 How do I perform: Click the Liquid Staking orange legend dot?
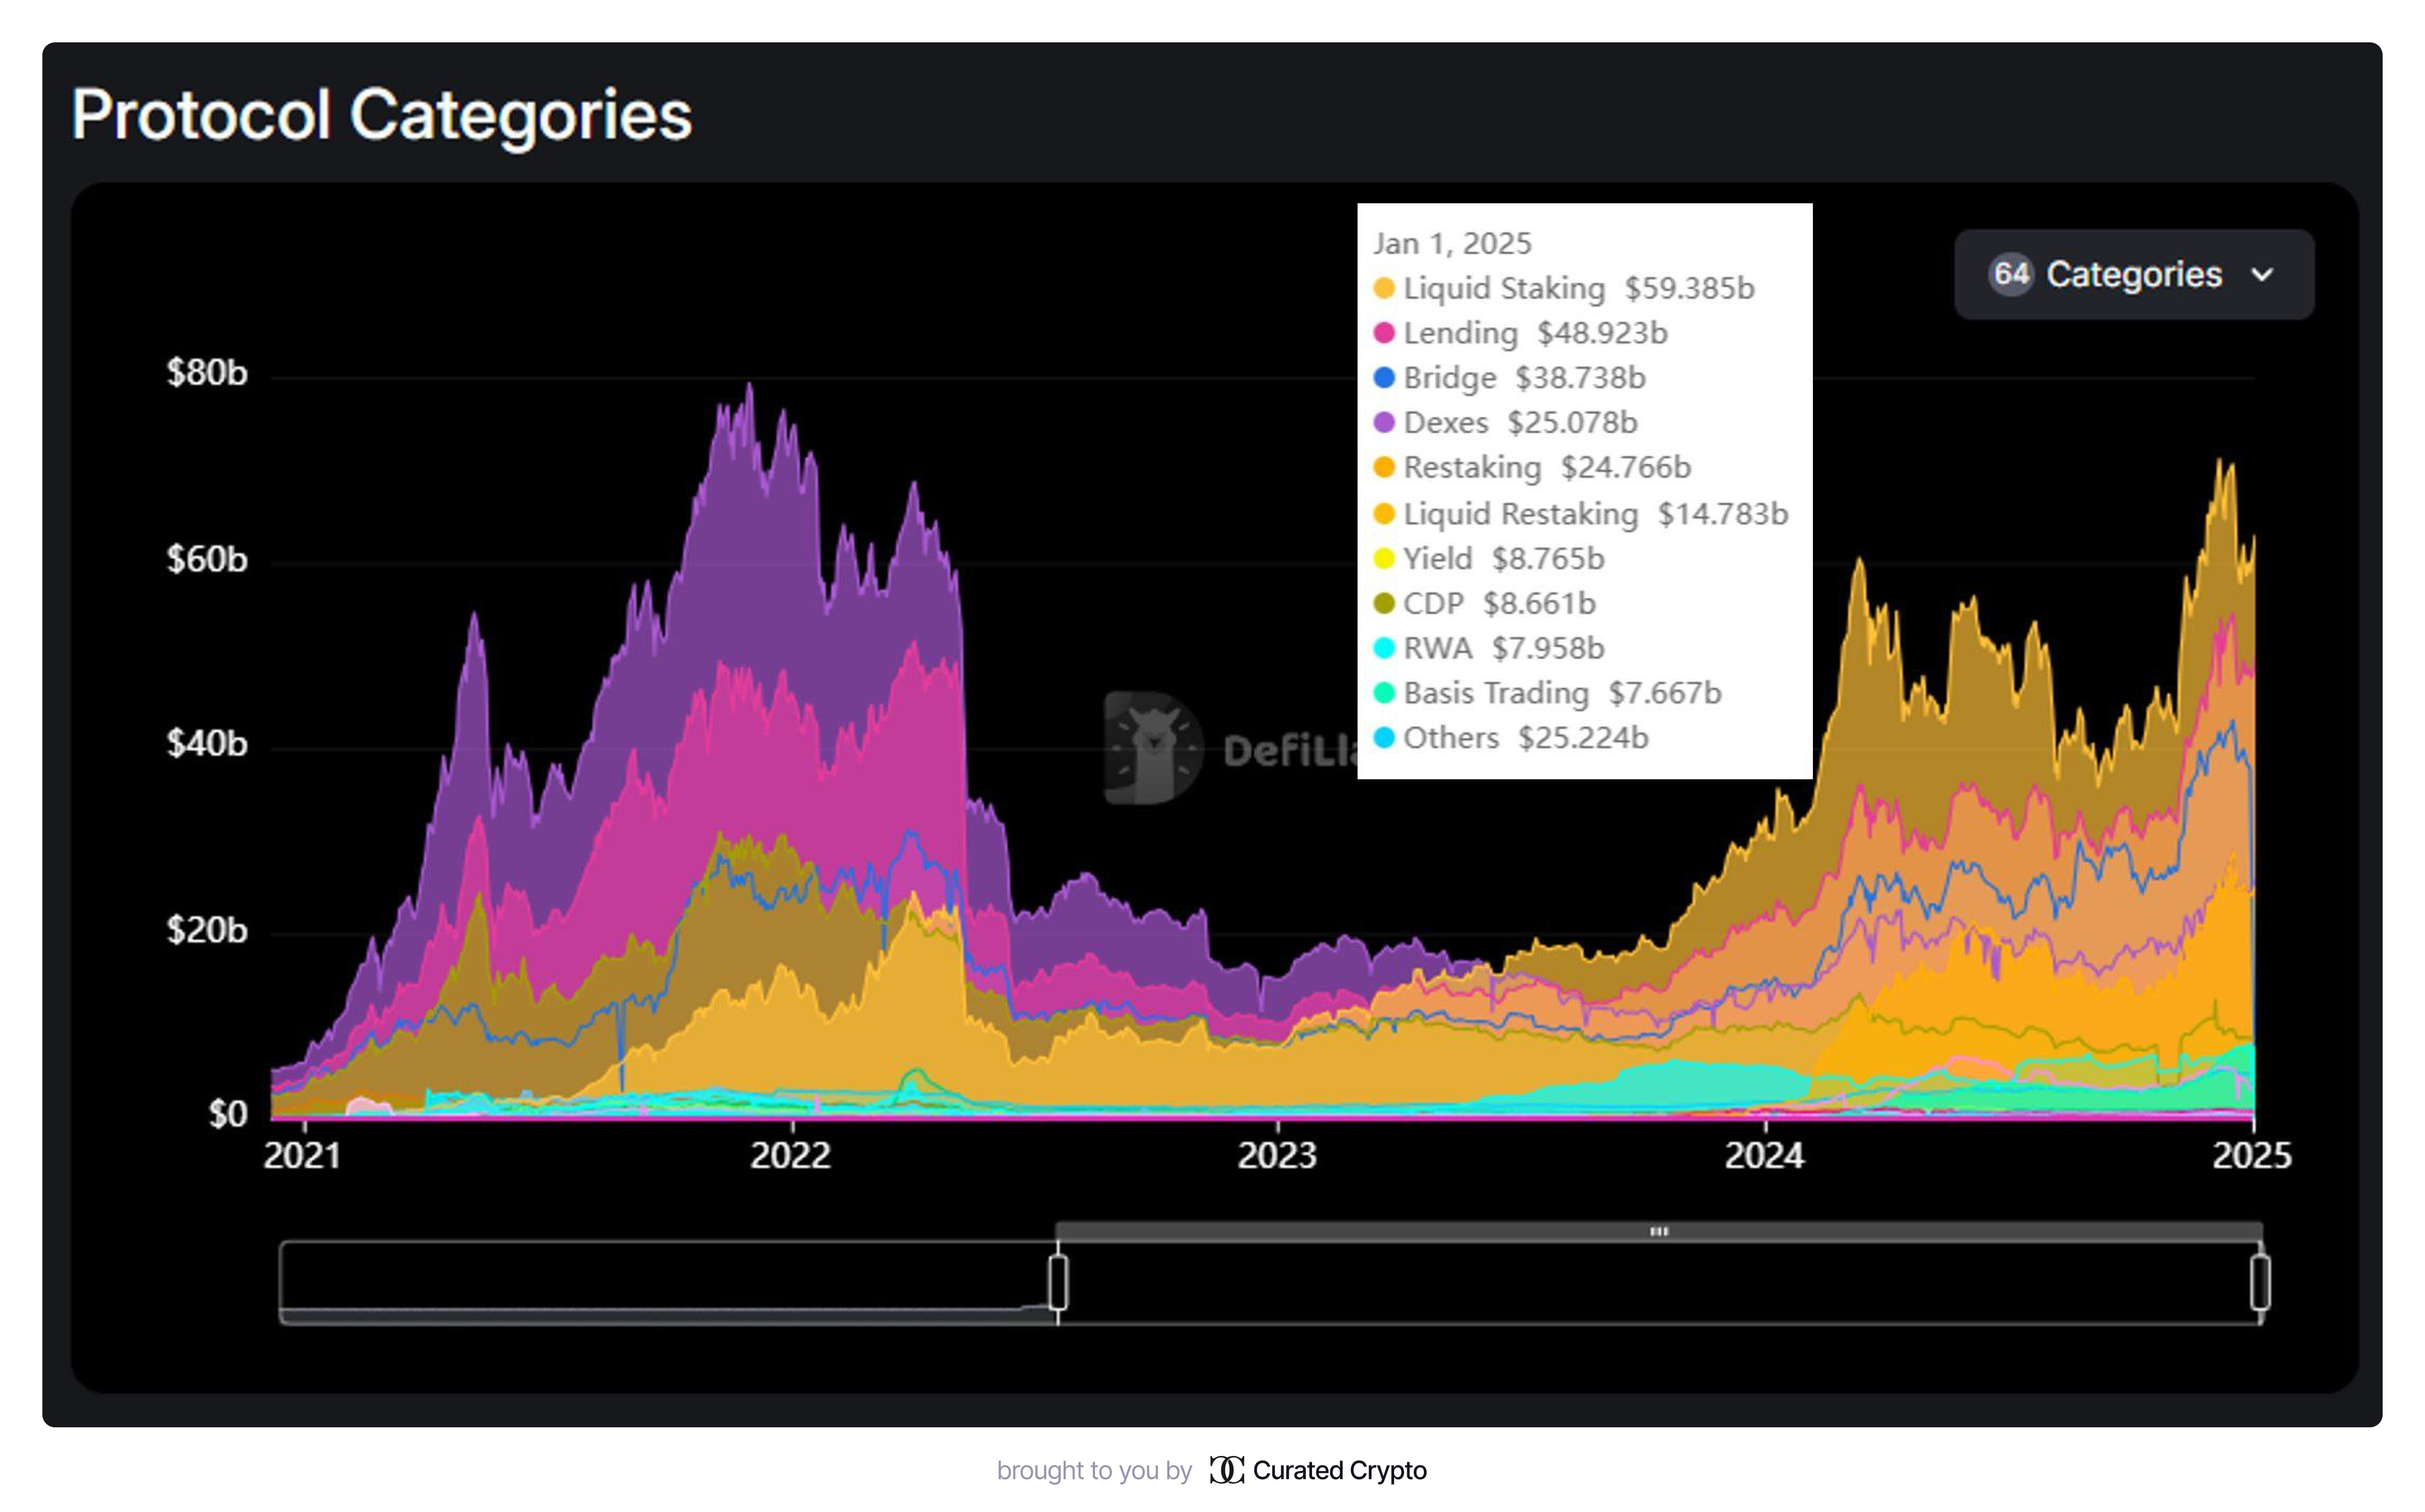pyautogui.click(x=1384, y=288)
